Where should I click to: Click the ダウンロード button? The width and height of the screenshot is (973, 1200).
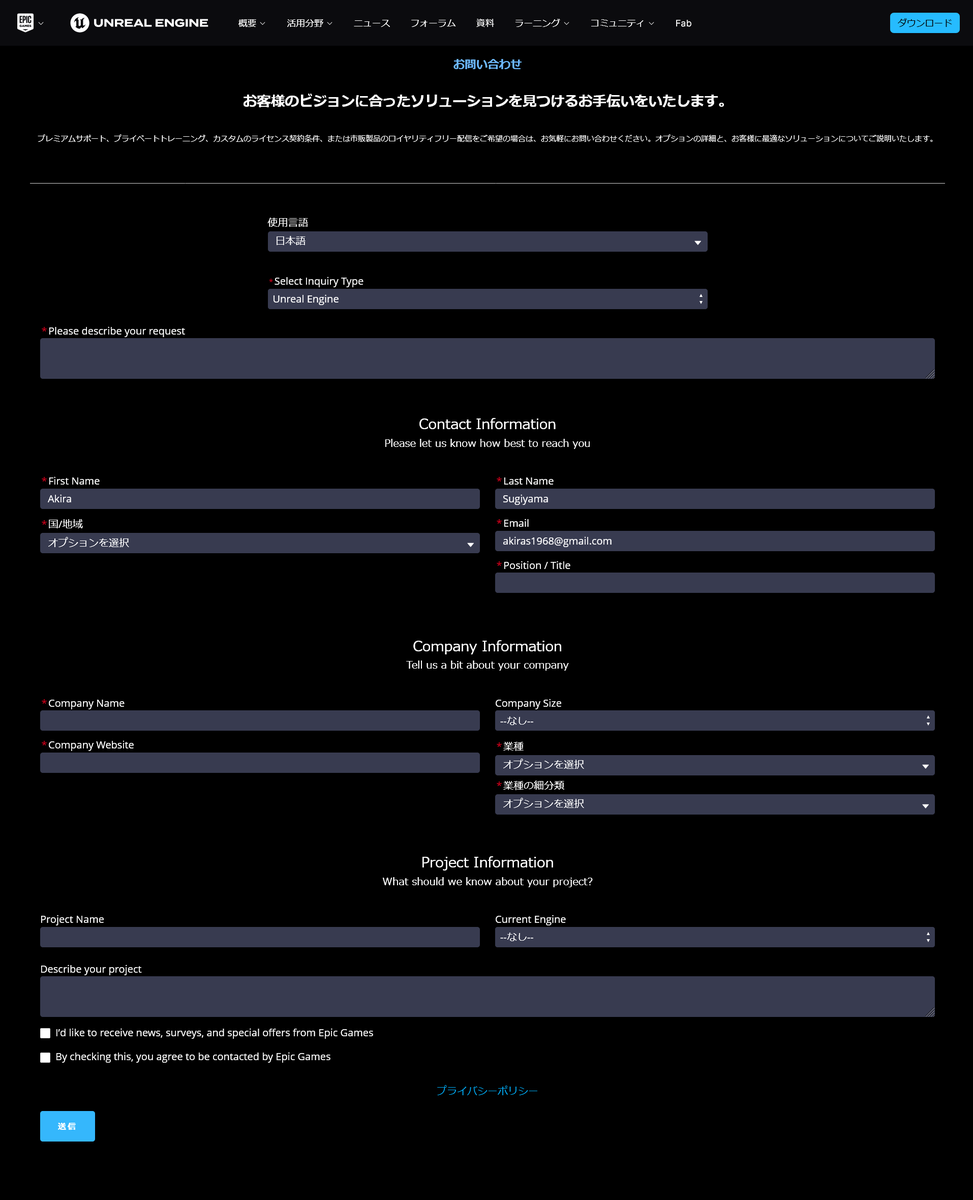pyautogui.click(x=924, y=23)
